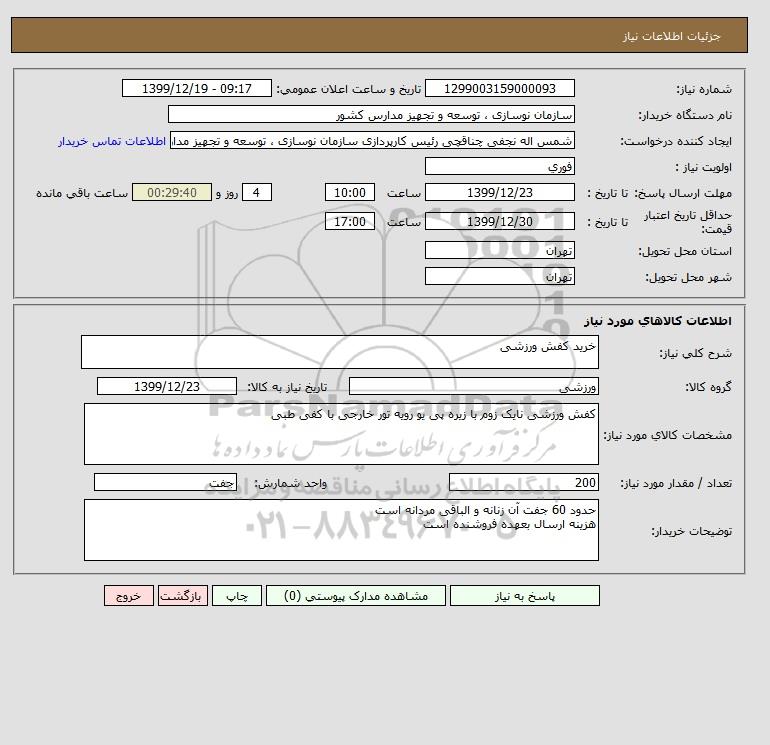
Task: Click the label 'مهلت ارسال پاسخ:'
Action: click(x=683, y=193)
